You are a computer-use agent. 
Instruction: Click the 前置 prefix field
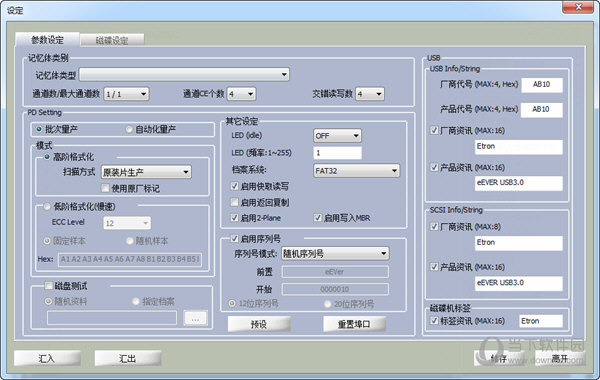pyautogui.click(x=335, y=272)
